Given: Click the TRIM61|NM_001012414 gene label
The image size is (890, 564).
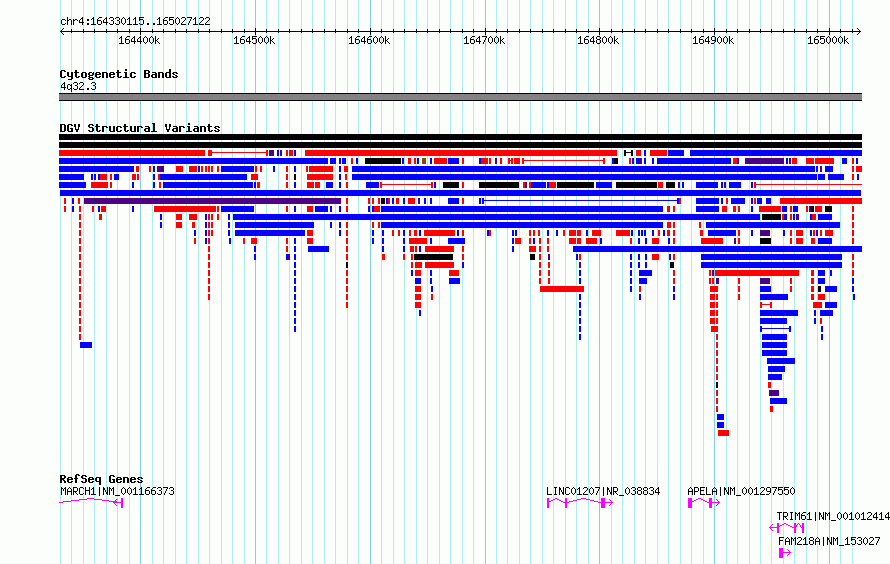Looking at the screenshot, I should 833,516.
